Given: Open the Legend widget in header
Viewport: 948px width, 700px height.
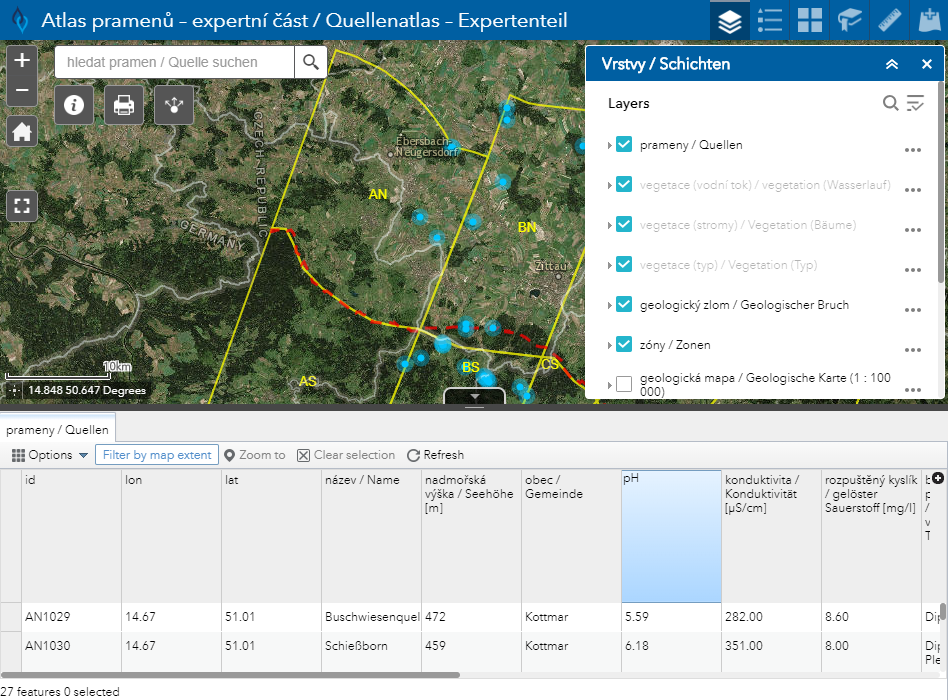Looking at the screenshot, I should click(x=770, y=20).
